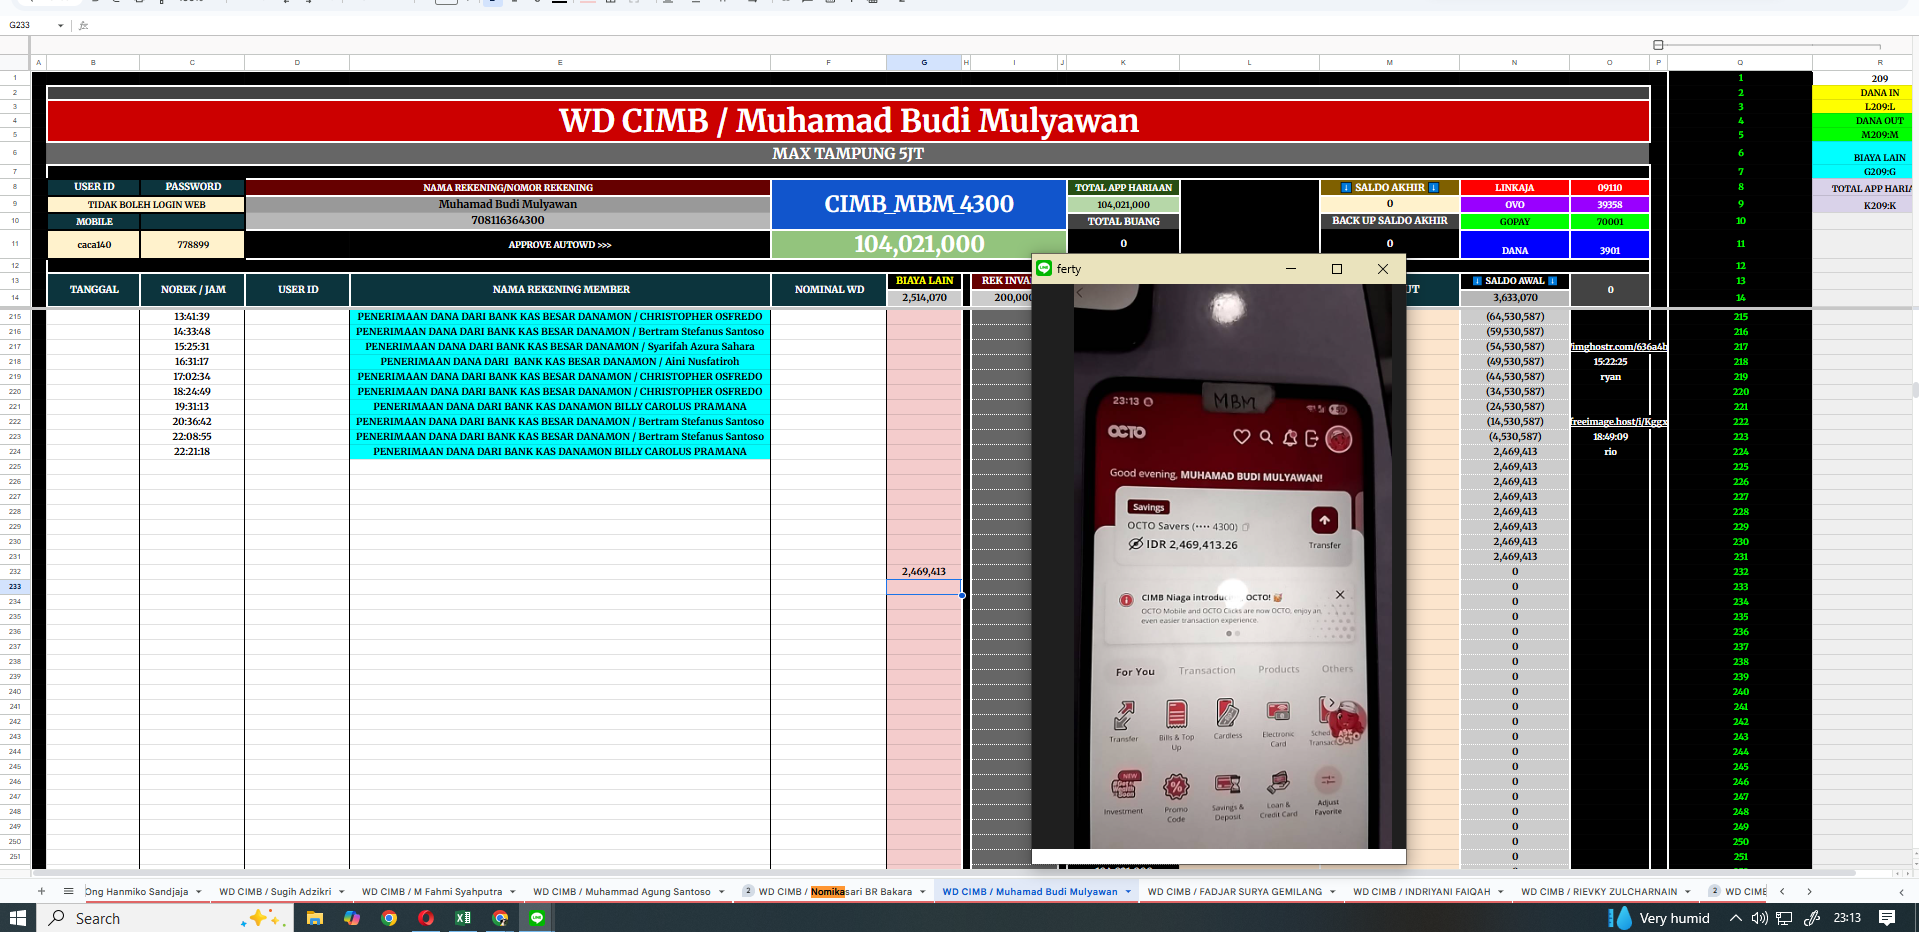Open File Explorer from the taskbar
The width and height of the screenshot is (1919, 932).
point(315,918)
